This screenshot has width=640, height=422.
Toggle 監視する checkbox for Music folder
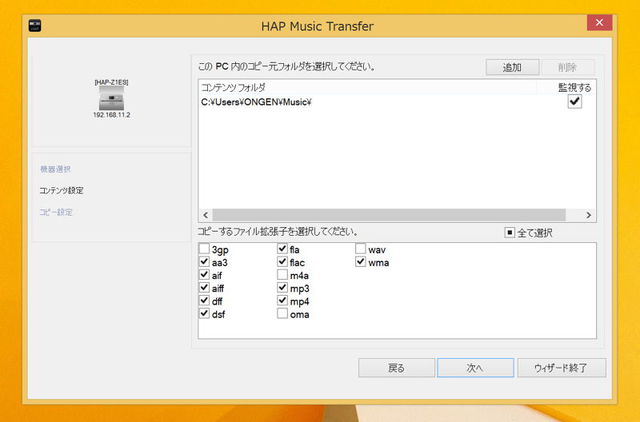(x=575, y=101)
